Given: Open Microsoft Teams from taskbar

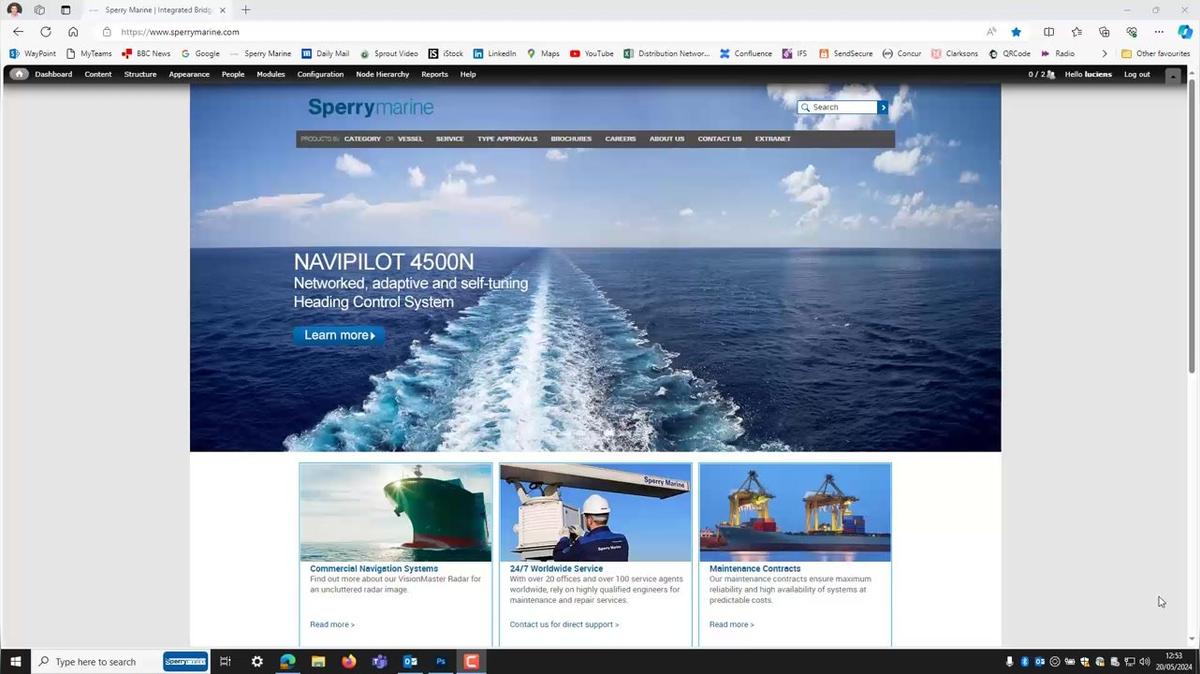Looking at the screenshot, I should click(x=379, y=661).
